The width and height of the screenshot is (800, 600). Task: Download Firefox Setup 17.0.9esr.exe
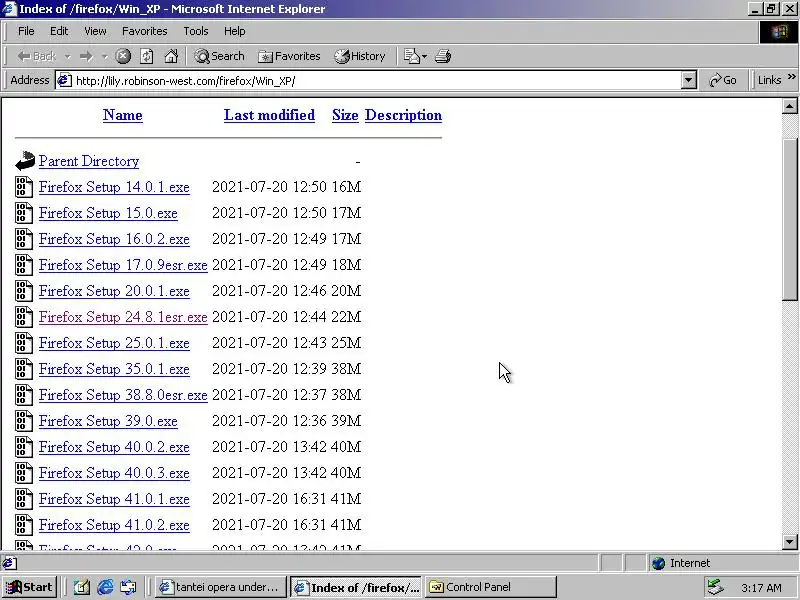[x=123, y=265]
